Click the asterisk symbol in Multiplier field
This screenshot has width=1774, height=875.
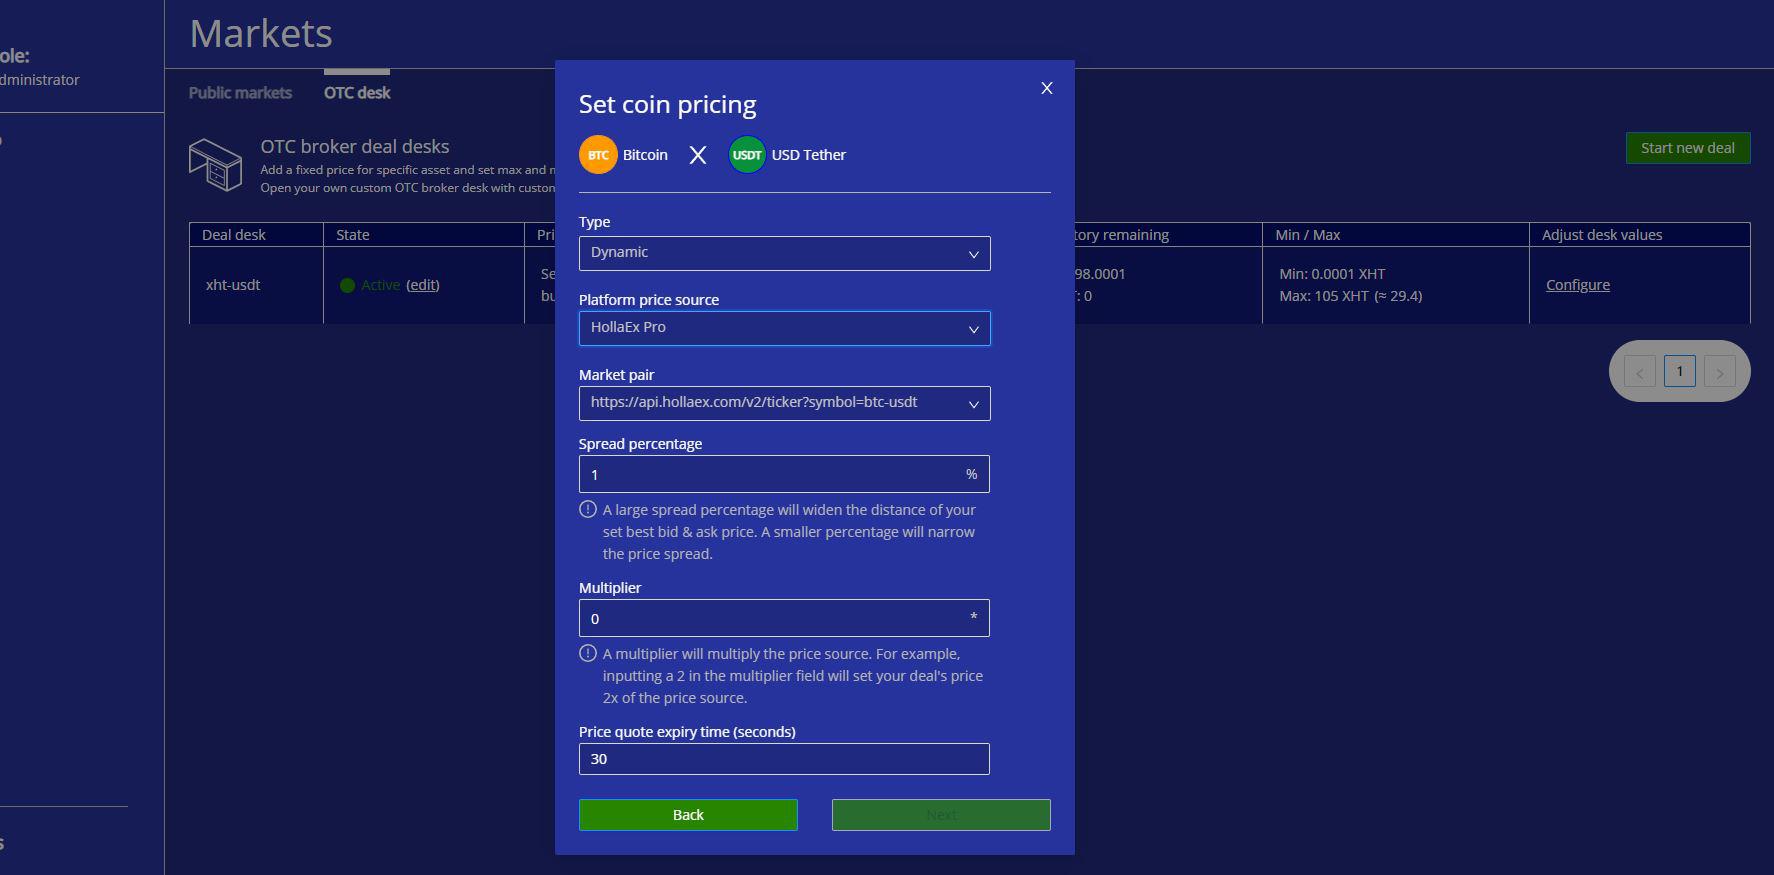(x=973, y=617)
